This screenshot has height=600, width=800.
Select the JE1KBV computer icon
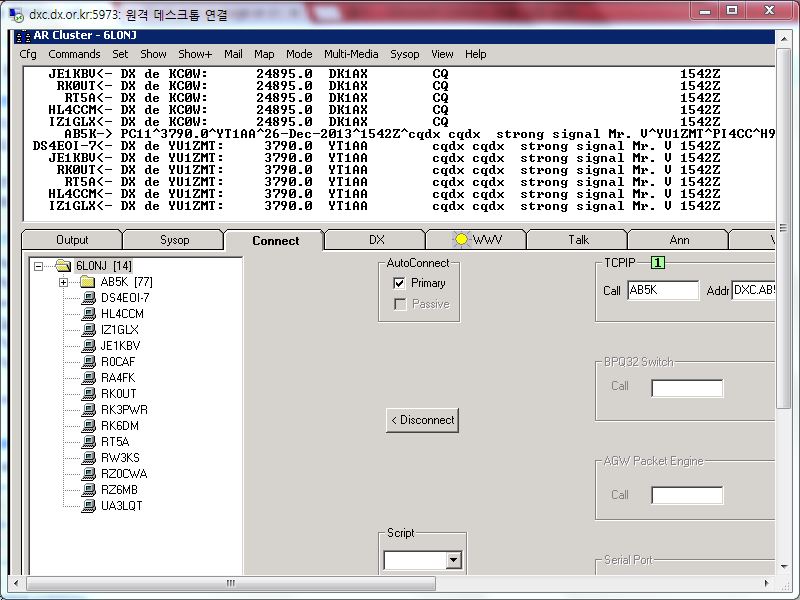click(x=89, y=345)
